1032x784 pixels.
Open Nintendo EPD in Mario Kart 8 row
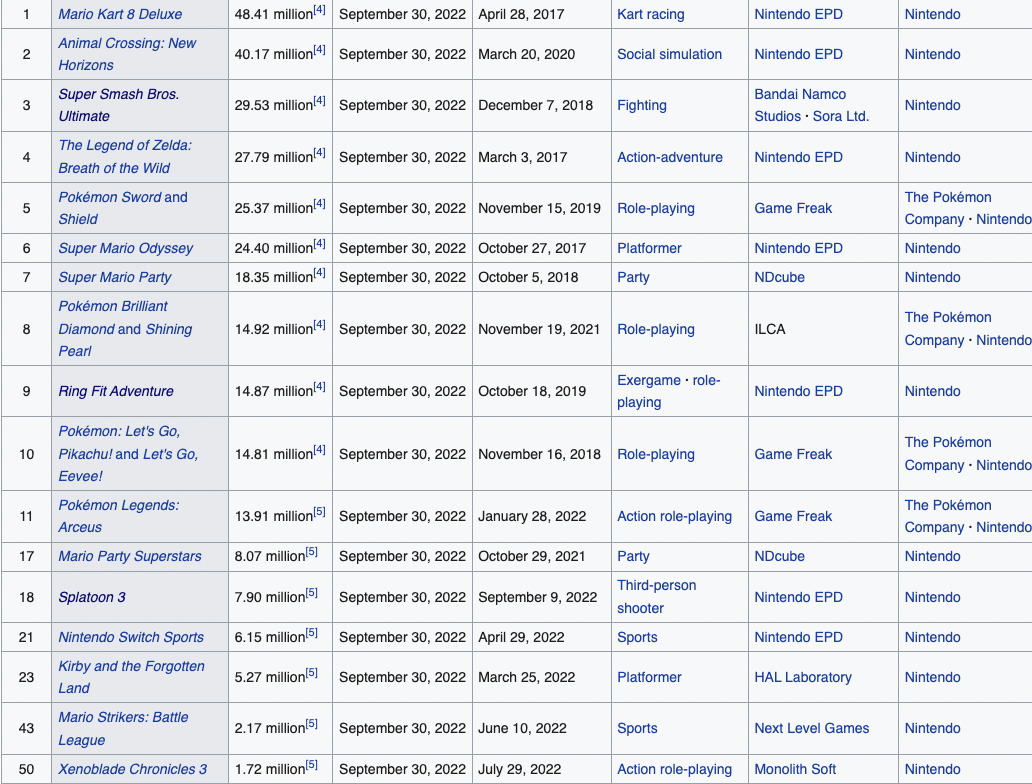[x=798, y=14]
